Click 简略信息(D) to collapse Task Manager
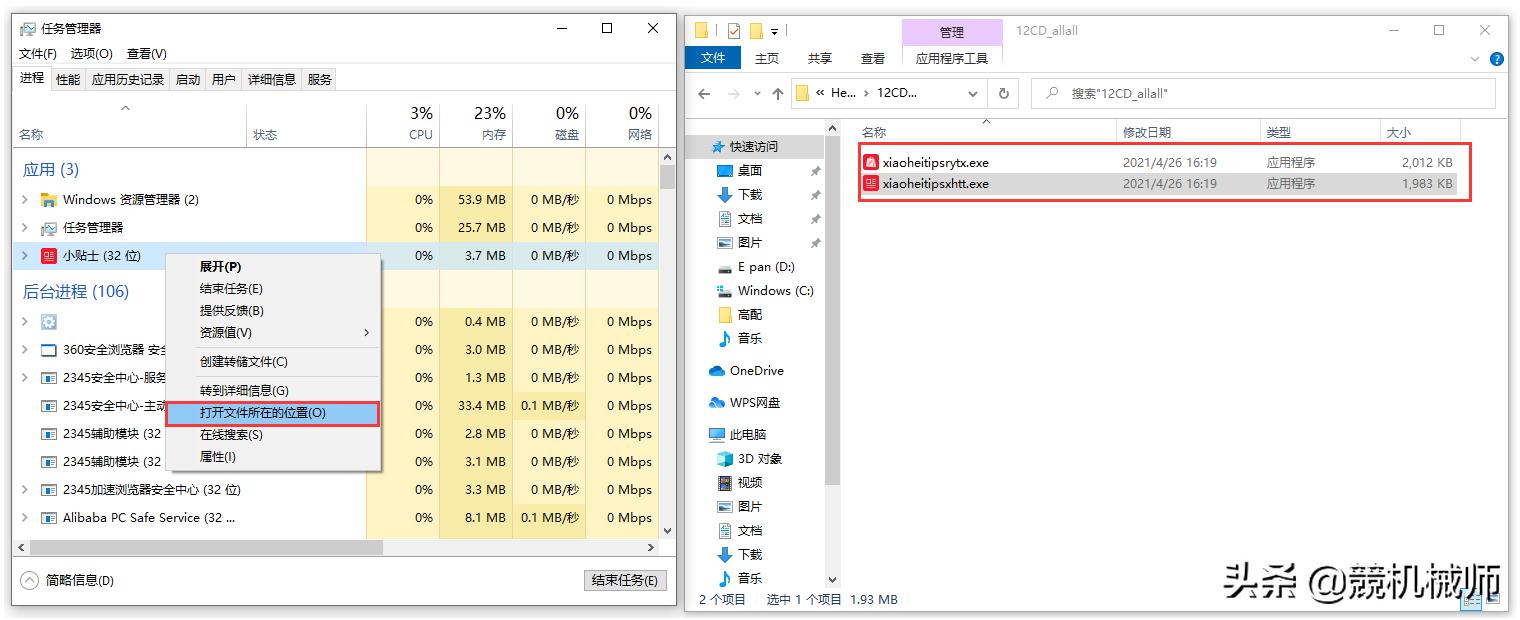The width and height of the screenshot is (1520, 620). [67, 581]
